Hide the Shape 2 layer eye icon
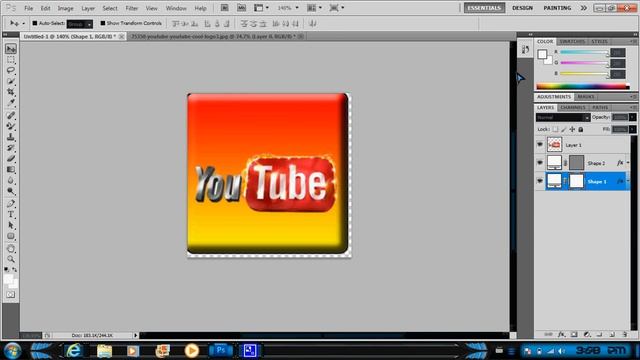Viewport: 640px width, 360px height. tap(540, 162)
